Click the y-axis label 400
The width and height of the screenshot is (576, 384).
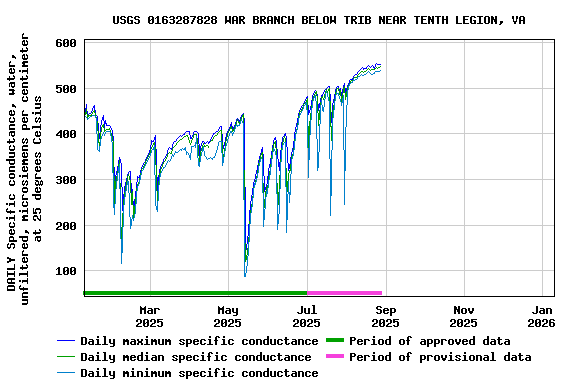click(66, 134)
